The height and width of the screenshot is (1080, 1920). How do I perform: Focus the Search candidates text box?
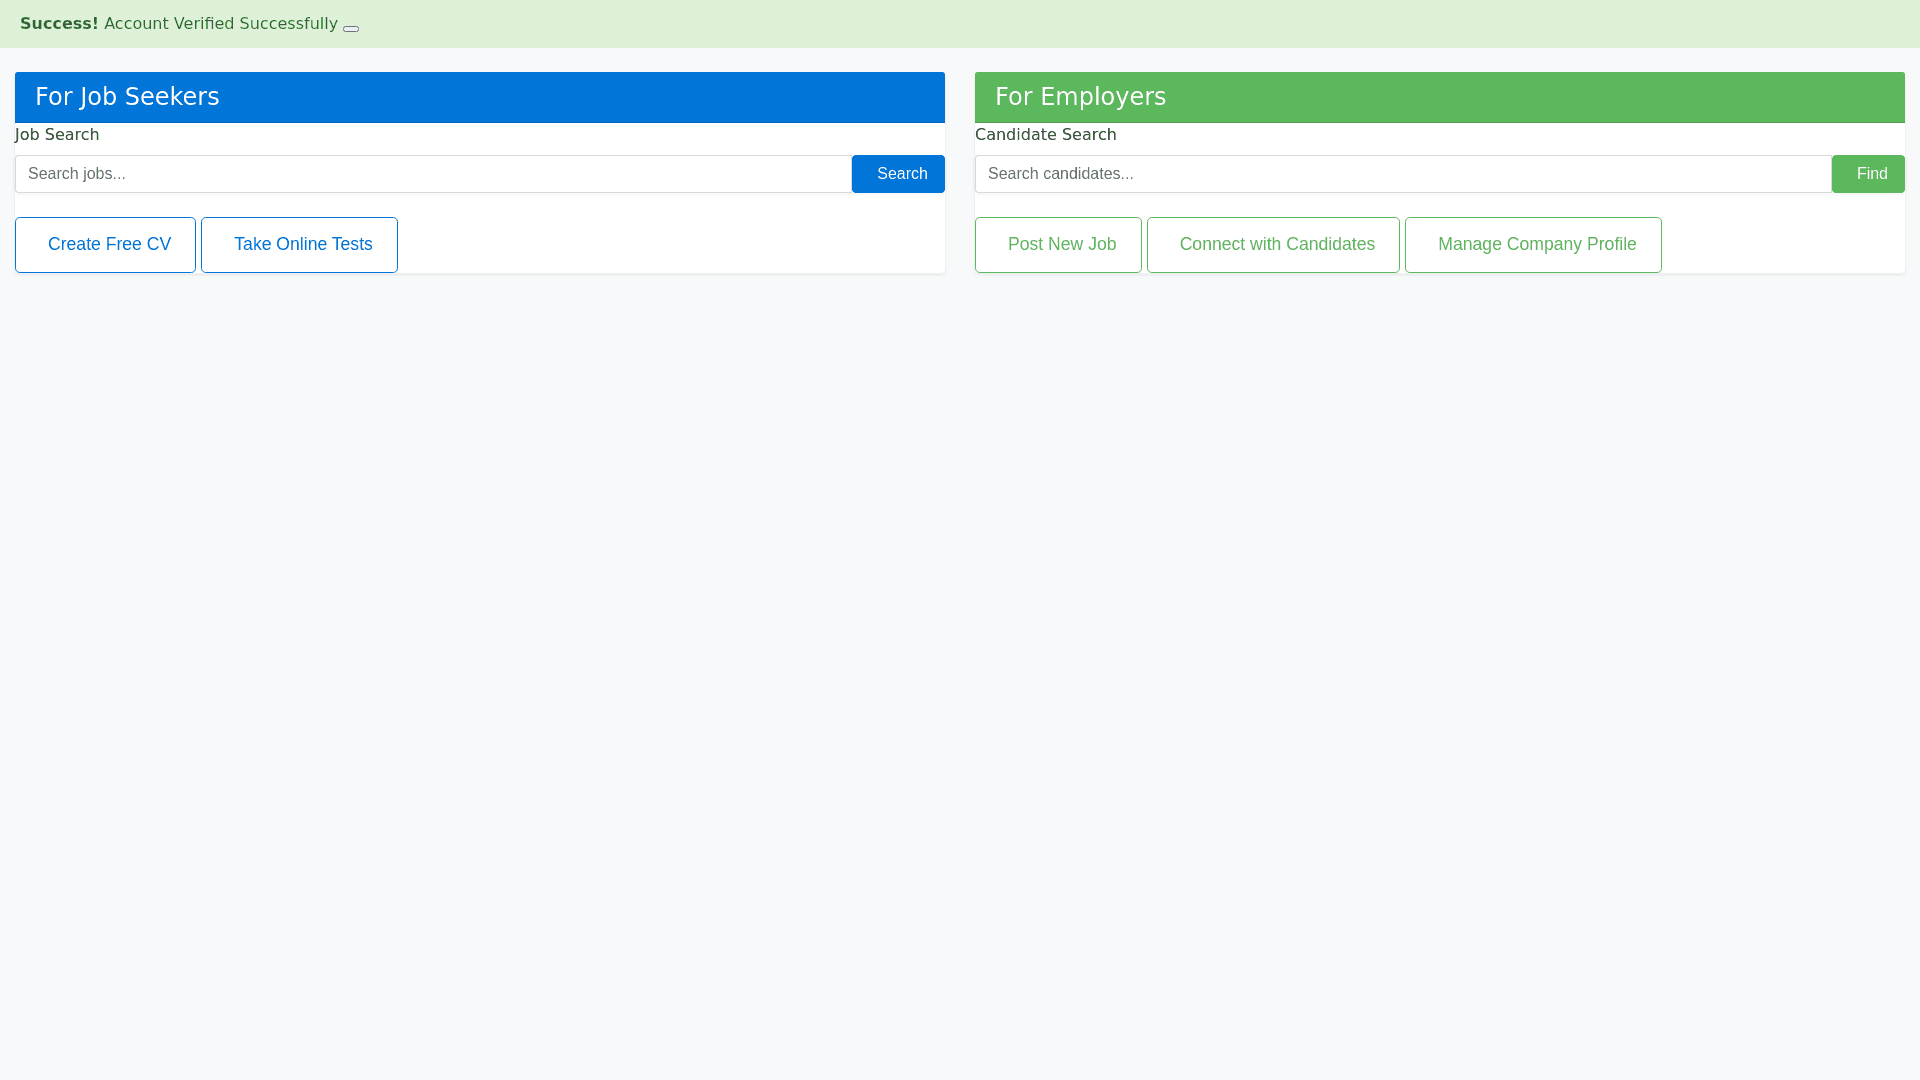tap(1402, 174)
